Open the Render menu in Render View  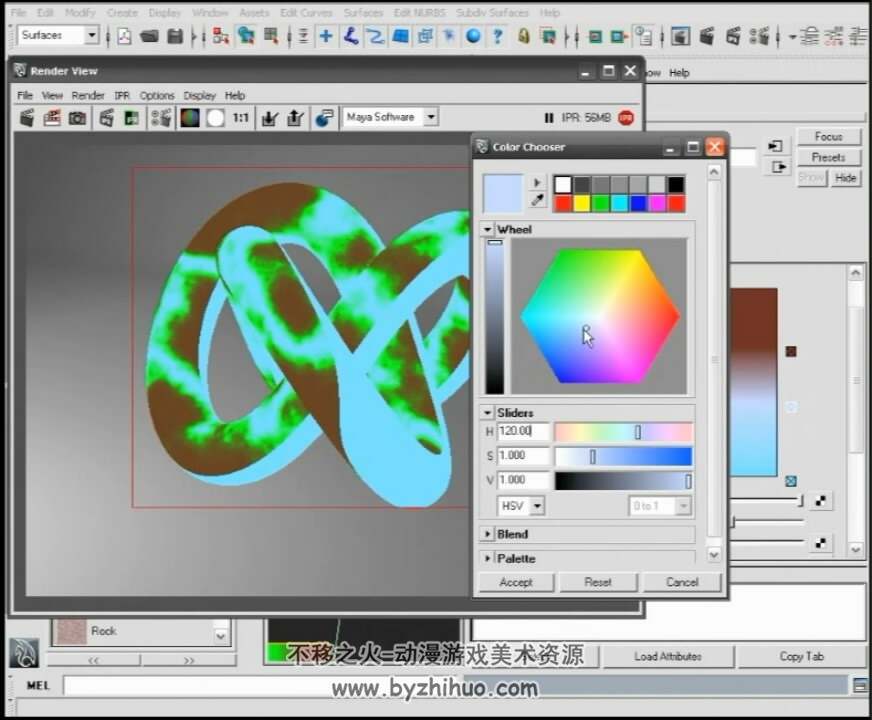click(x=88, y=96)
